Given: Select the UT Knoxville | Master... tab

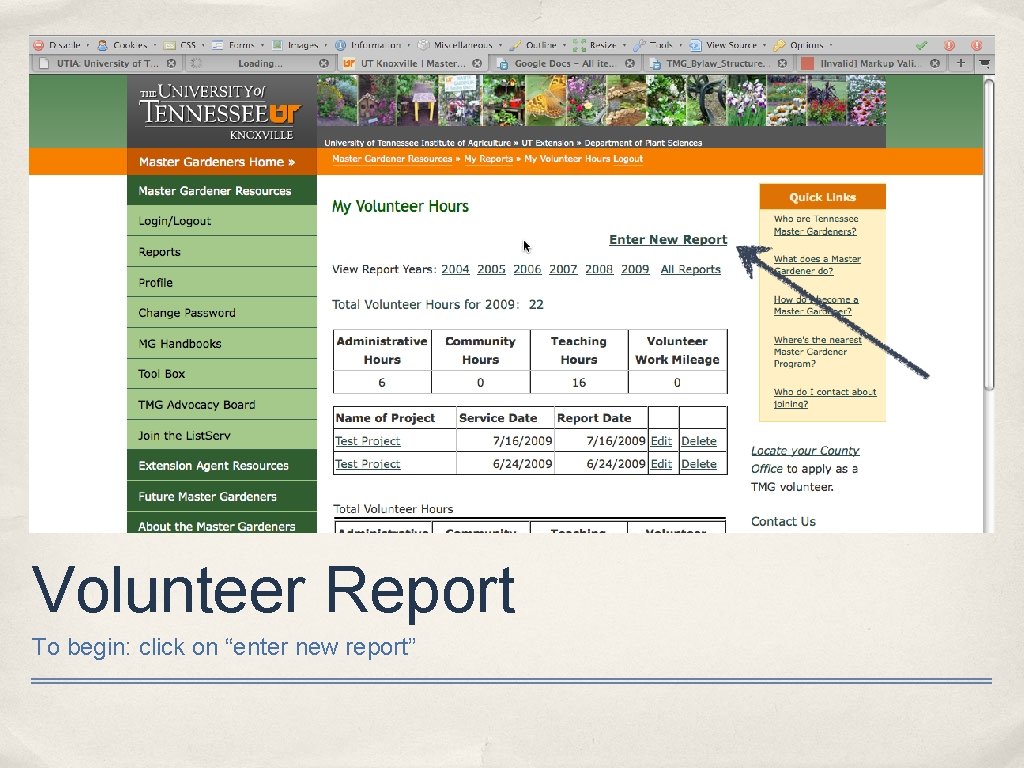Looking at the screenshot, I should click(412, 63).
